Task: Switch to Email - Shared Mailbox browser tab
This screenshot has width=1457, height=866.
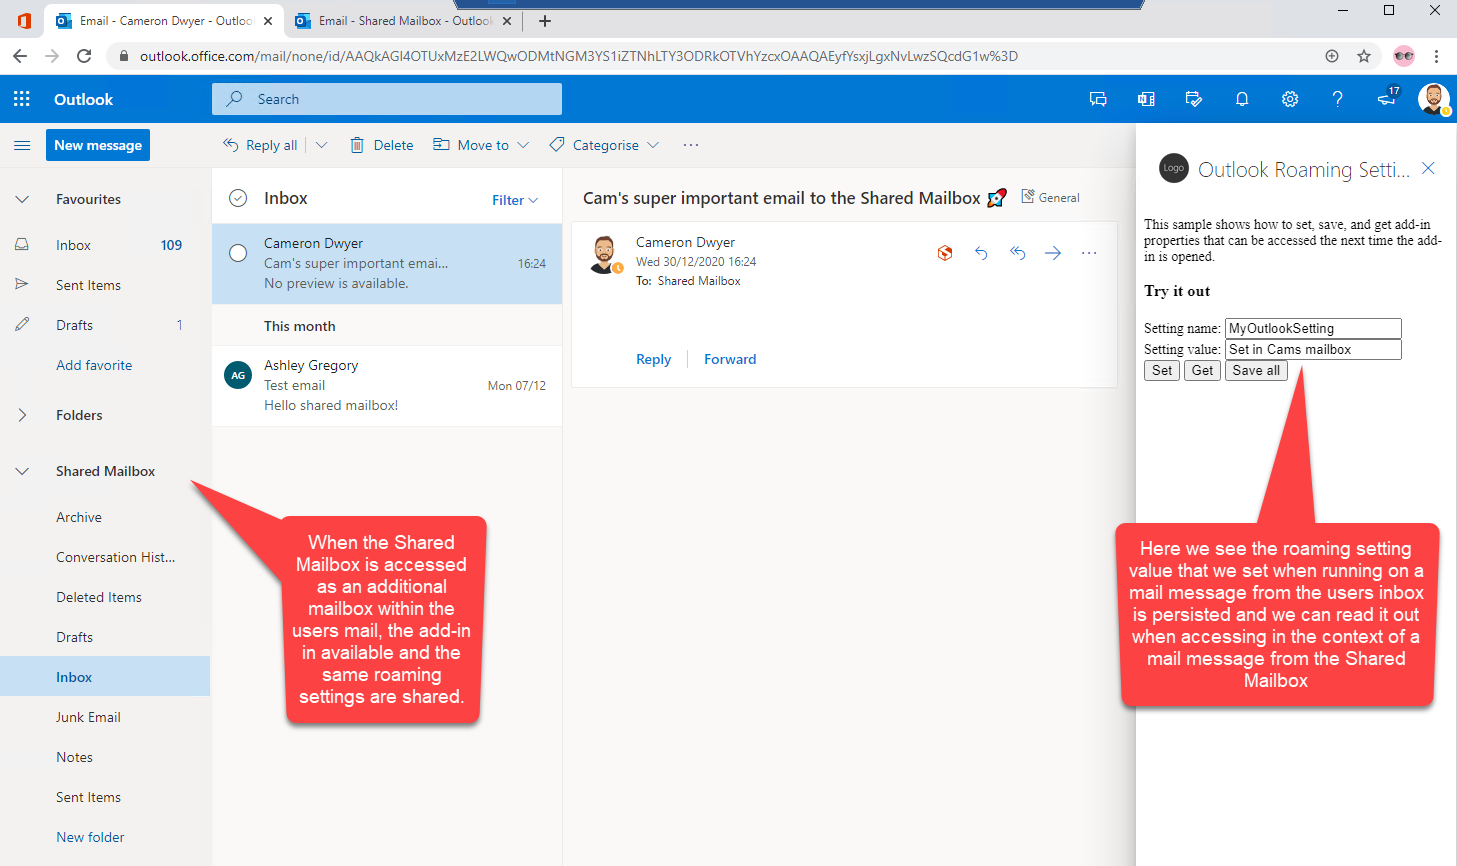Action: coord(404,20)
